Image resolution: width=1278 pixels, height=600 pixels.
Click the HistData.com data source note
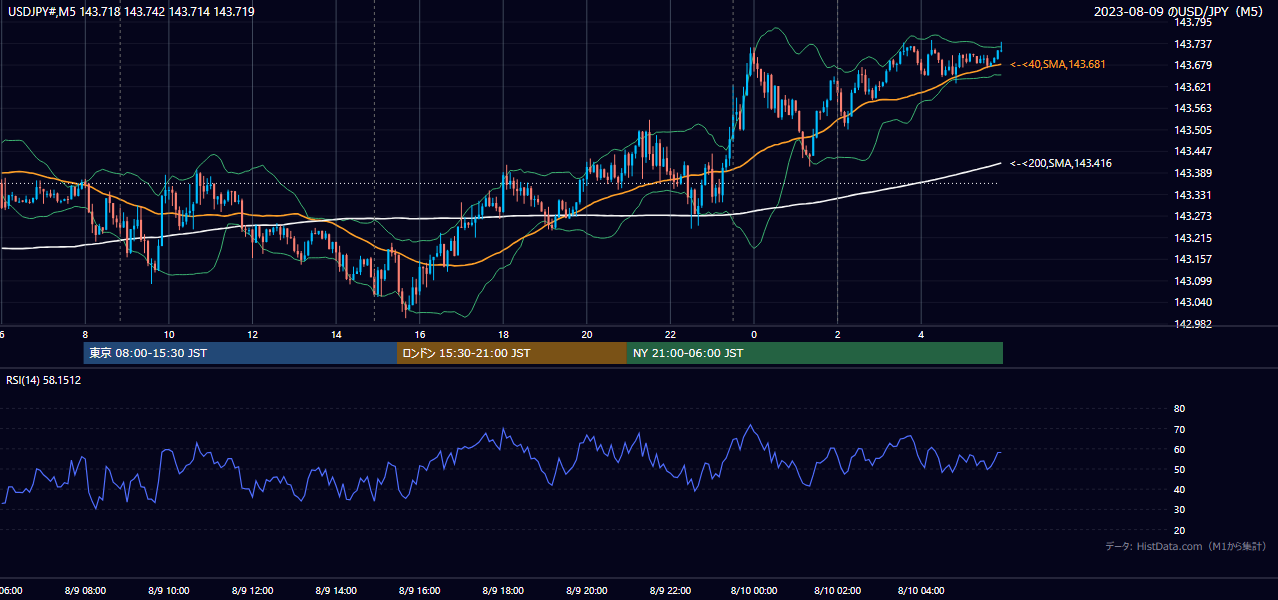pos(1186,546)
